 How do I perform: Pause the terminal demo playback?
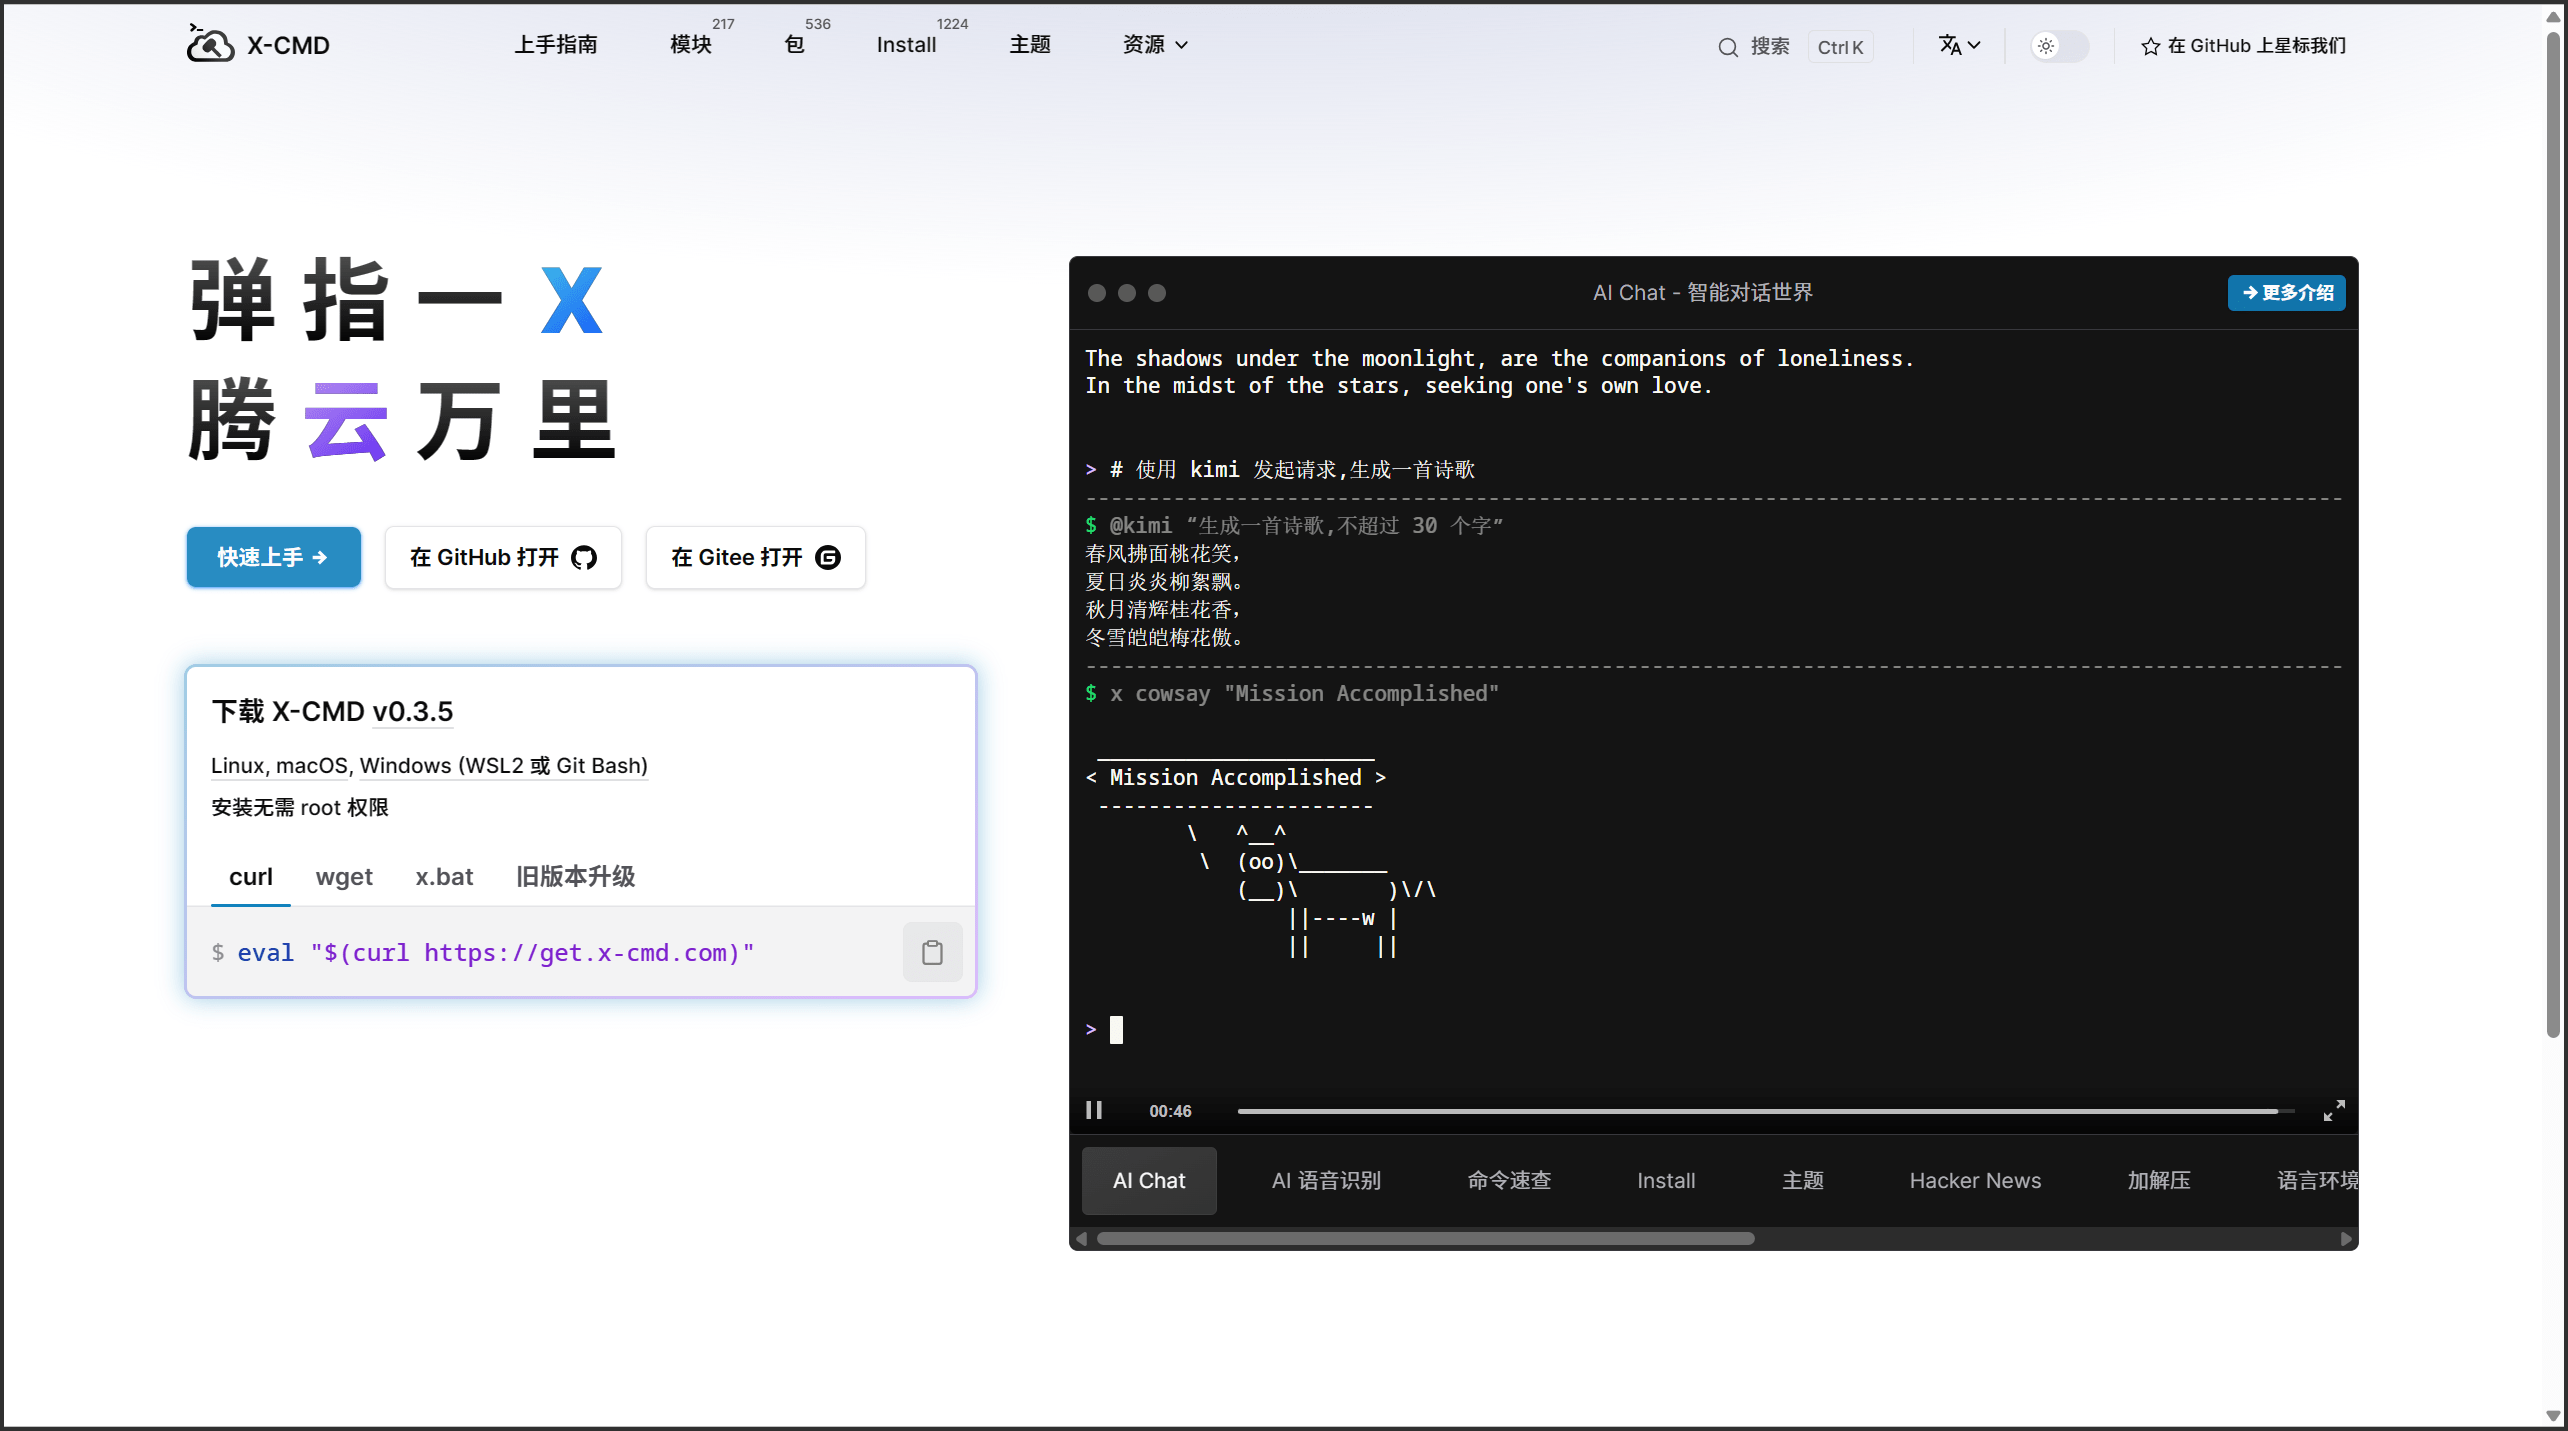coord(1094,1110)
